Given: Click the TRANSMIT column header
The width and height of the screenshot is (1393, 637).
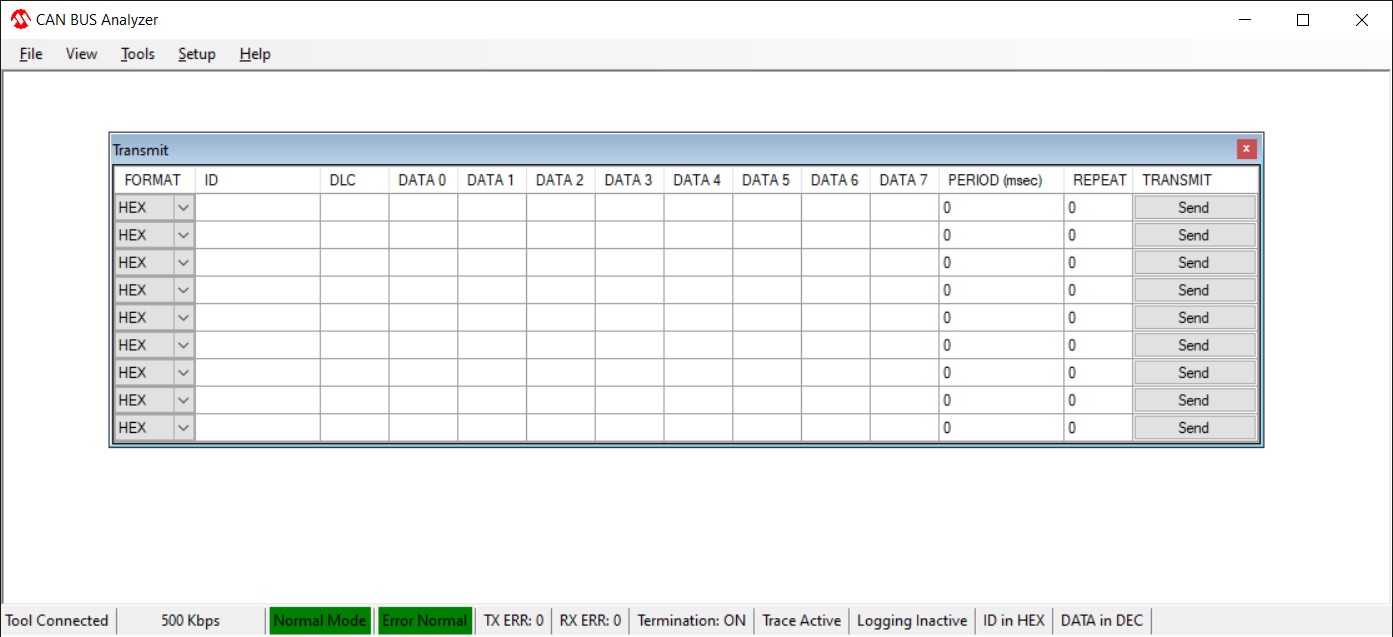Looking at the screenshot, I should pyautogui.click(x=1195, y=180).
